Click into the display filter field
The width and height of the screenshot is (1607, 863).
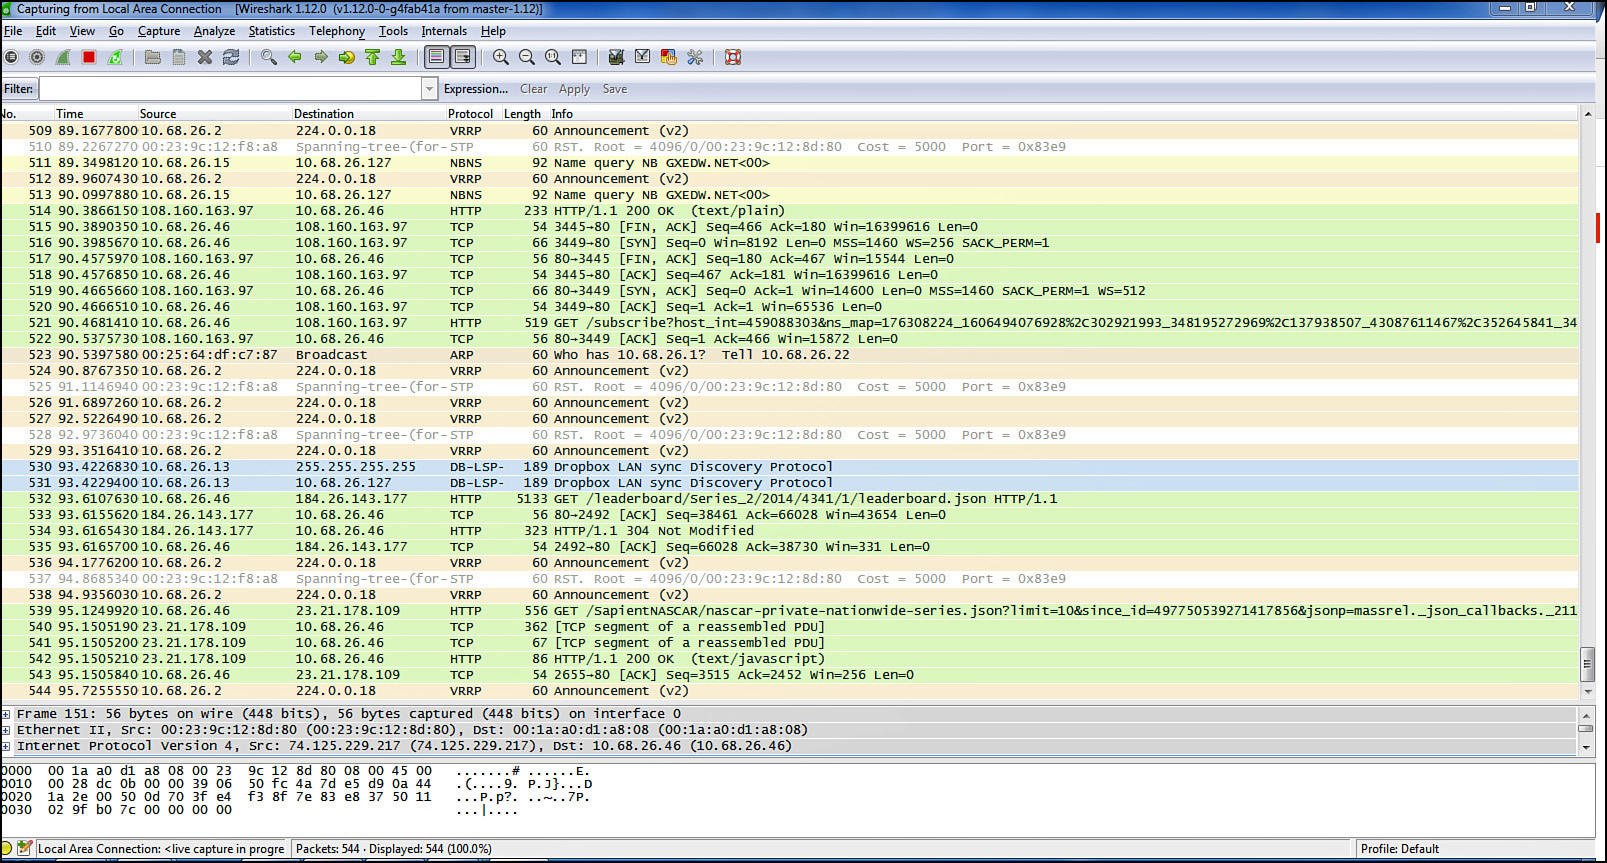[231, 89]
